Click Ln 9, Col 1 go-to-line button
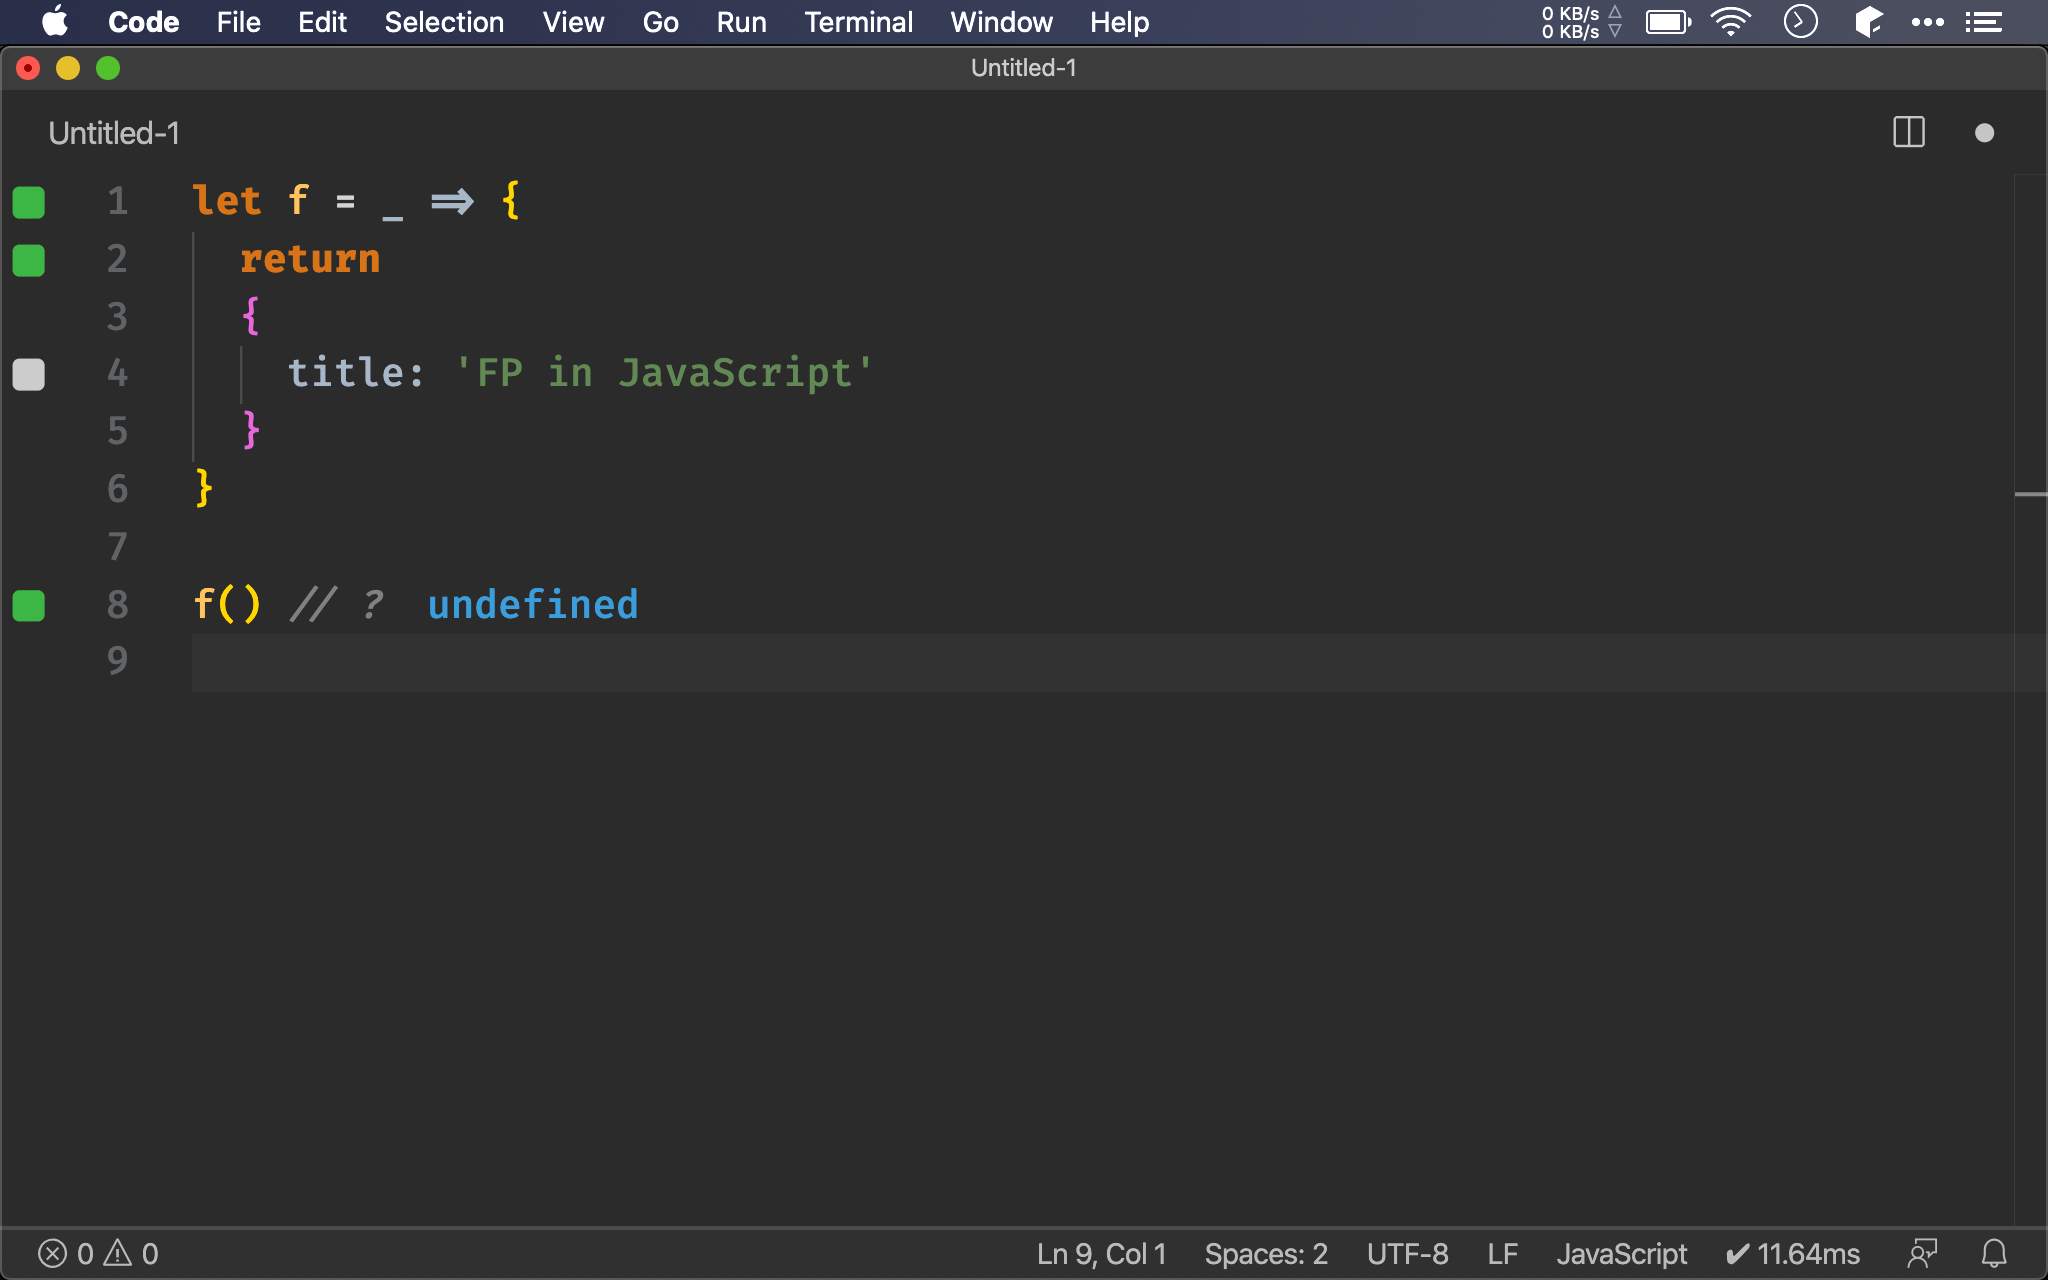This screenshot has height=1280, width=2048. click(x=1101, y=1253)
